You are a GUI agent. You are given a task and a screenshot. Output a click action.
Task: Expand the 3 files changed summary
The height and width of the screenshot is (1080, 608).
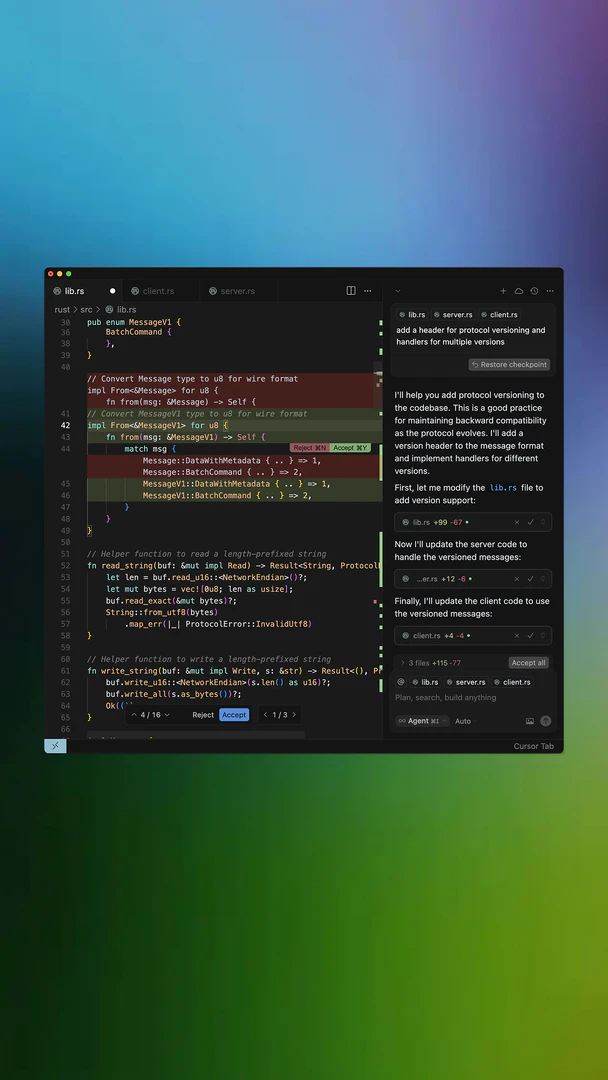click(402, 663)
